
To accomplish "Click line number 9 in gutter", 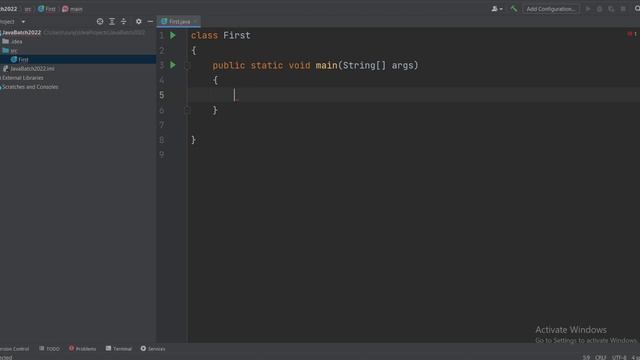I will tap(162, 154).
